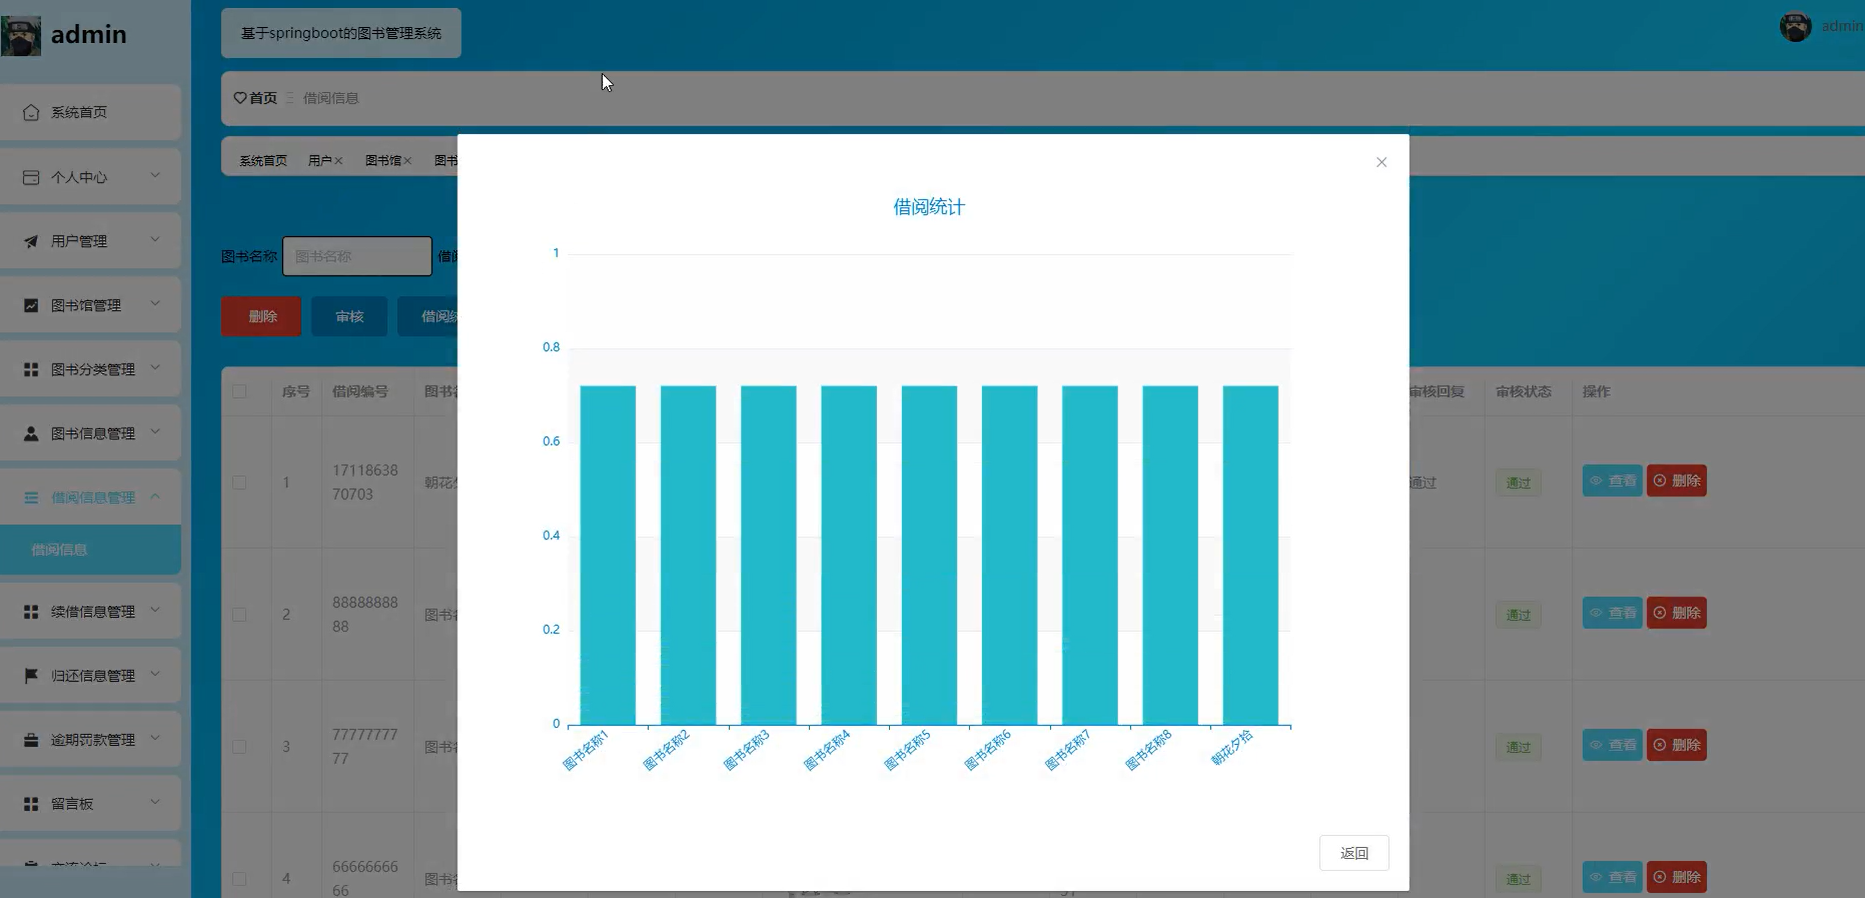Click 查看 button in row 1
This screenshot has height=898, width=1865.
click(1612, 481)
